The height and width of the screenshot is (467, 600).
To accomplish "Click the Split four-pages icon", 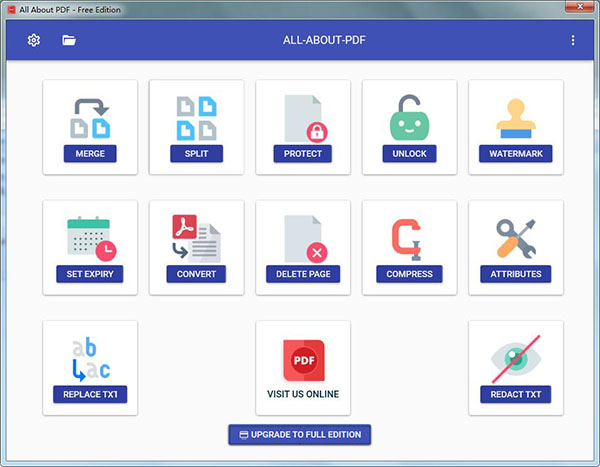I will point(196,118).
